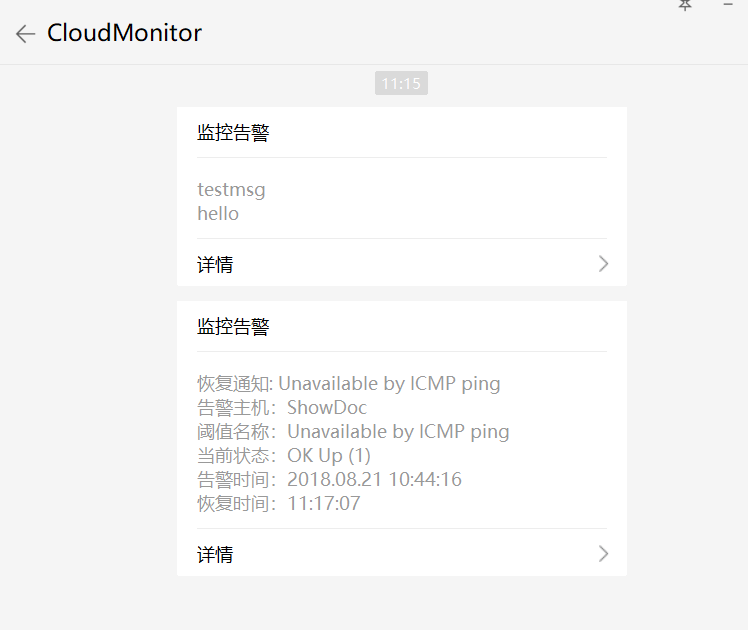The height and width of the screenshot is (630, 748).
Task: Click the 阈值名称 Unavailable by ICMP ping line
Action: (x=353, y=432)
